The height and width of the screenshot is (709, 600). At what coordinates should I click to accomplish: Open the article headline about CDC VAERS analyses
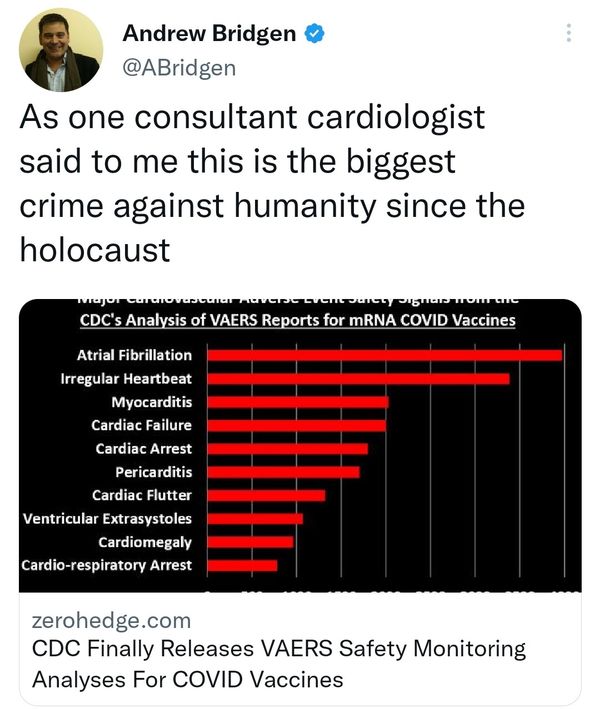[x=279, y=664]
